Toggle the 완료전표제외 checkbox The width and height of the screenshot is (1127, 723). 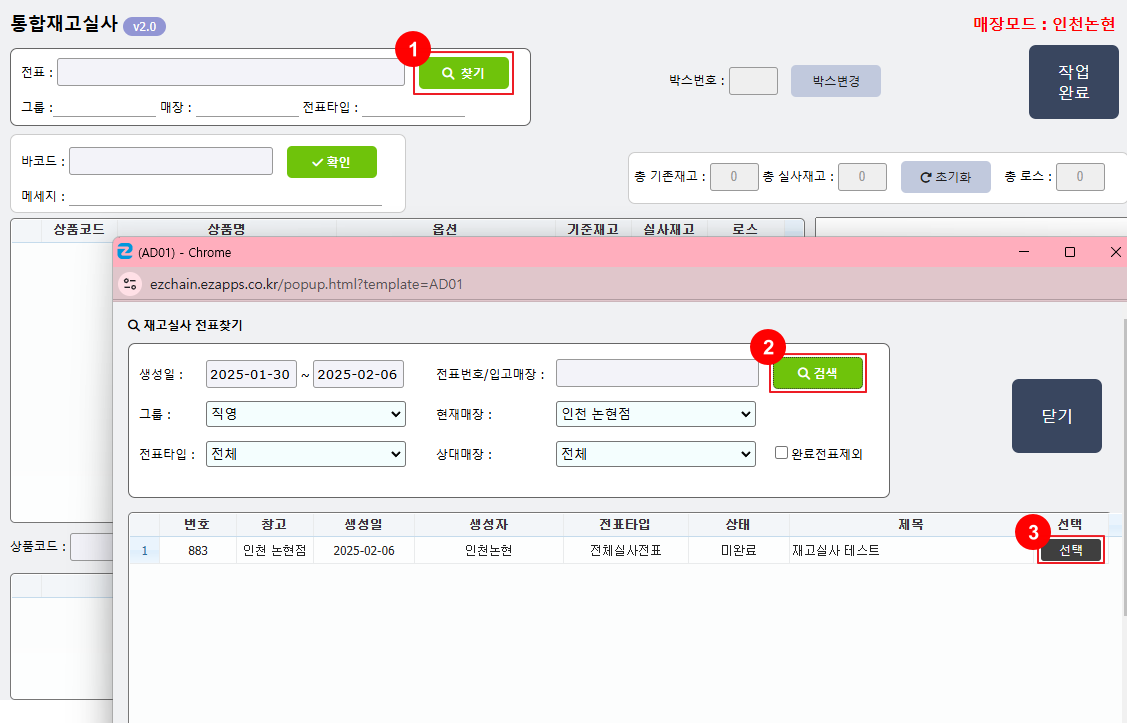tap(782, 453)
